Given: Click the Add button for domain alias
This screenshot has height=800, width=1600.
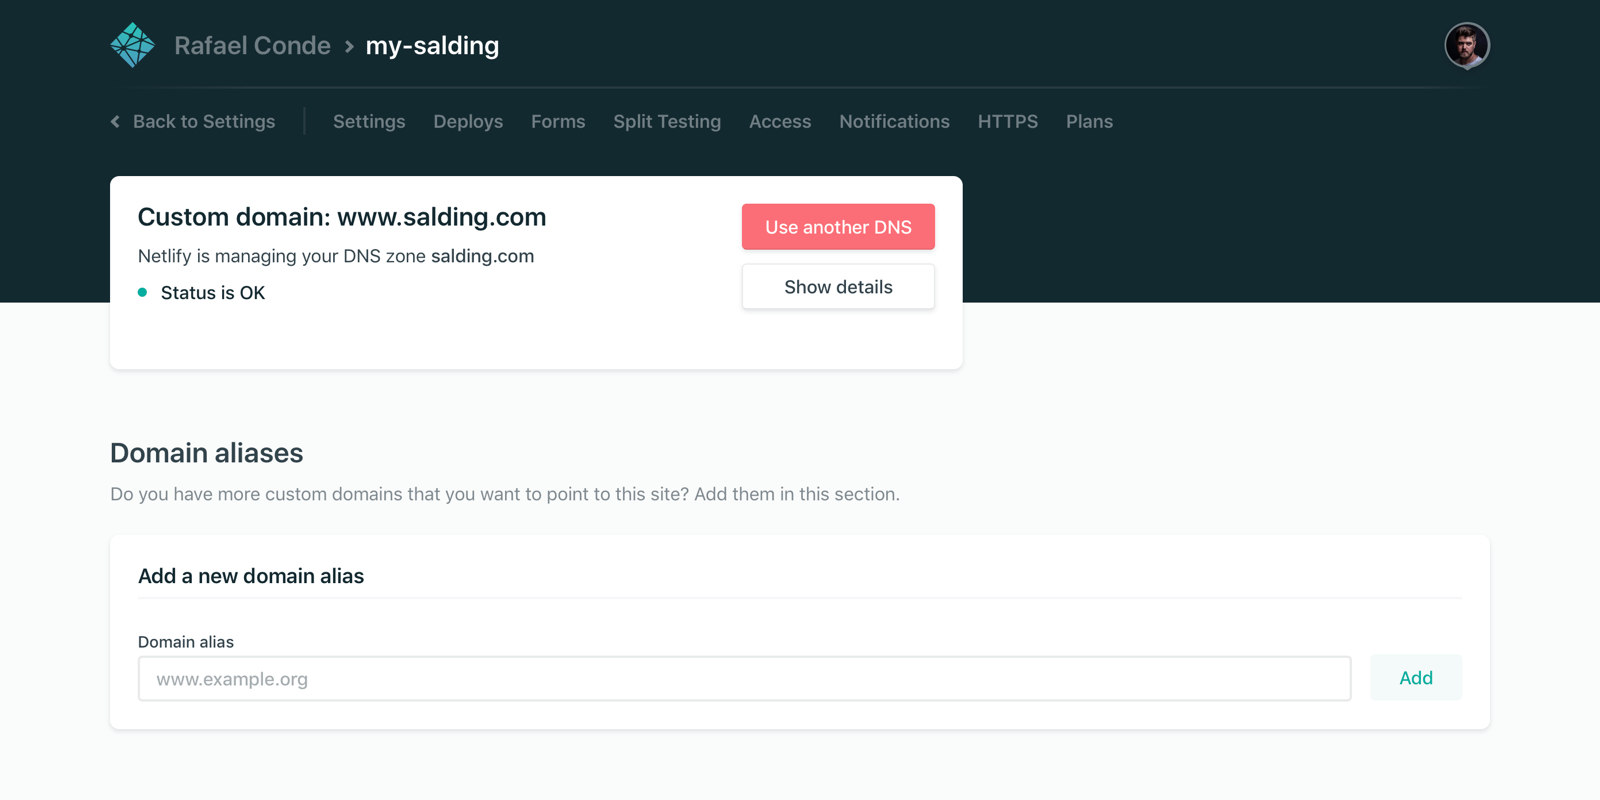Looking at the screenshot, I should coord(1415,677).
